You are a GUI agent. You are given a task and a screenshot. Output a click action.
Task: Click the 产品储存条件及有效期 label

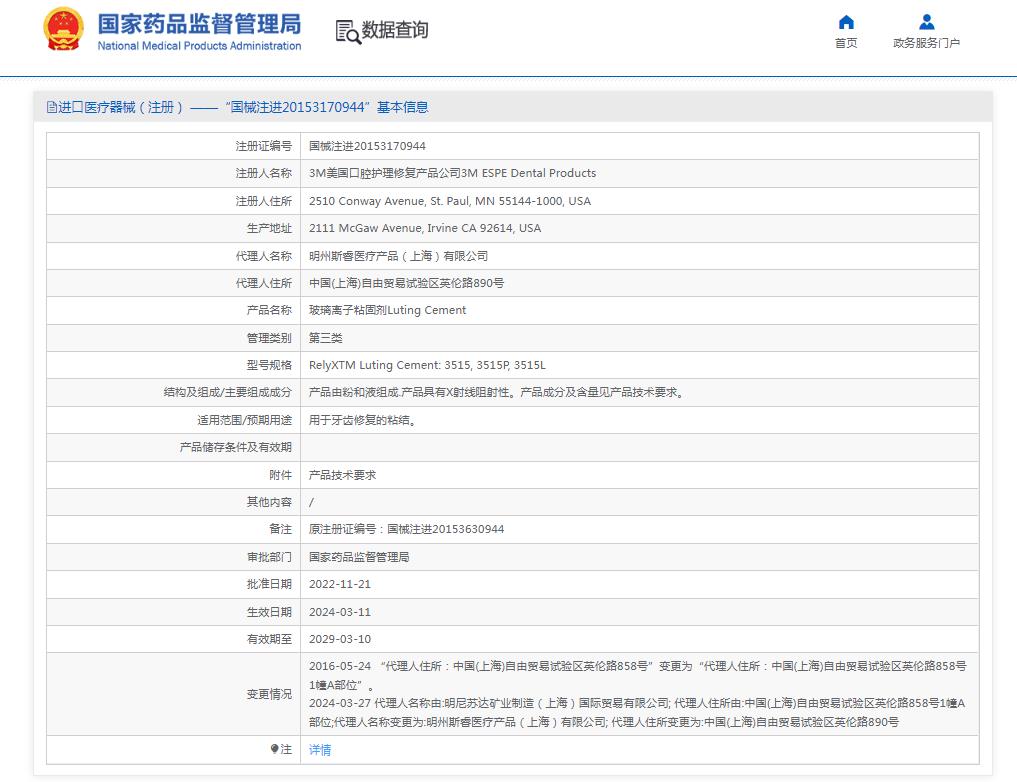235,447
